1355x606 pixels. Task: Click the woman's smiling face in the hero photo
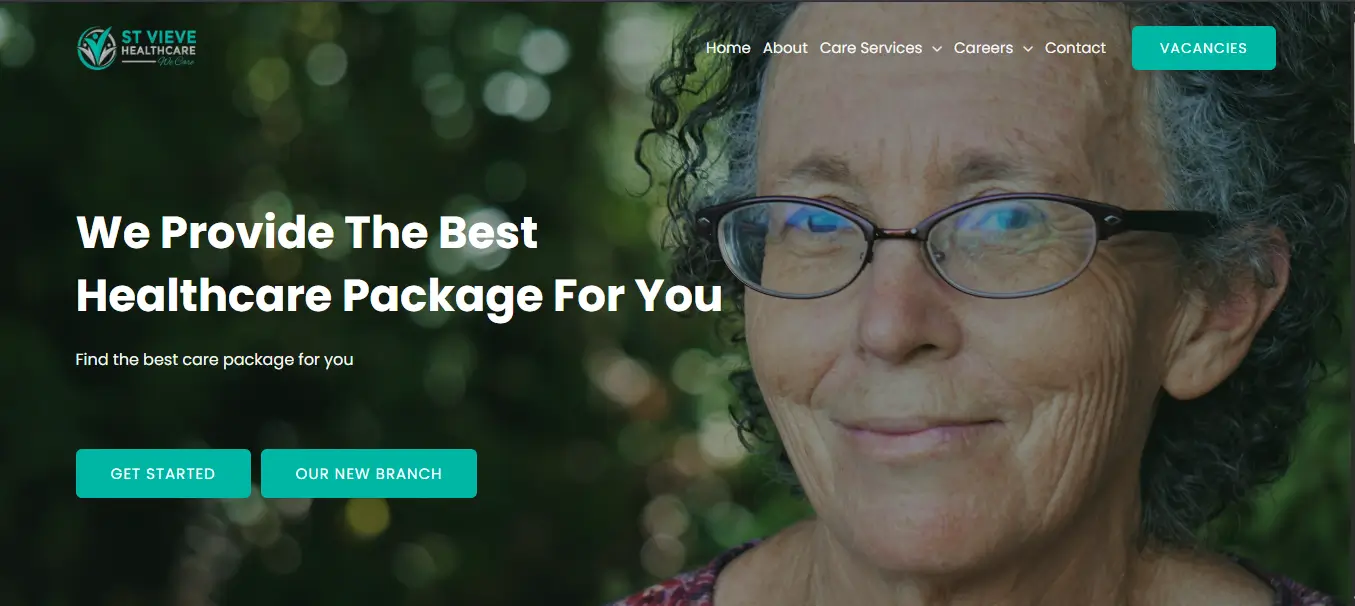(960, 330)
